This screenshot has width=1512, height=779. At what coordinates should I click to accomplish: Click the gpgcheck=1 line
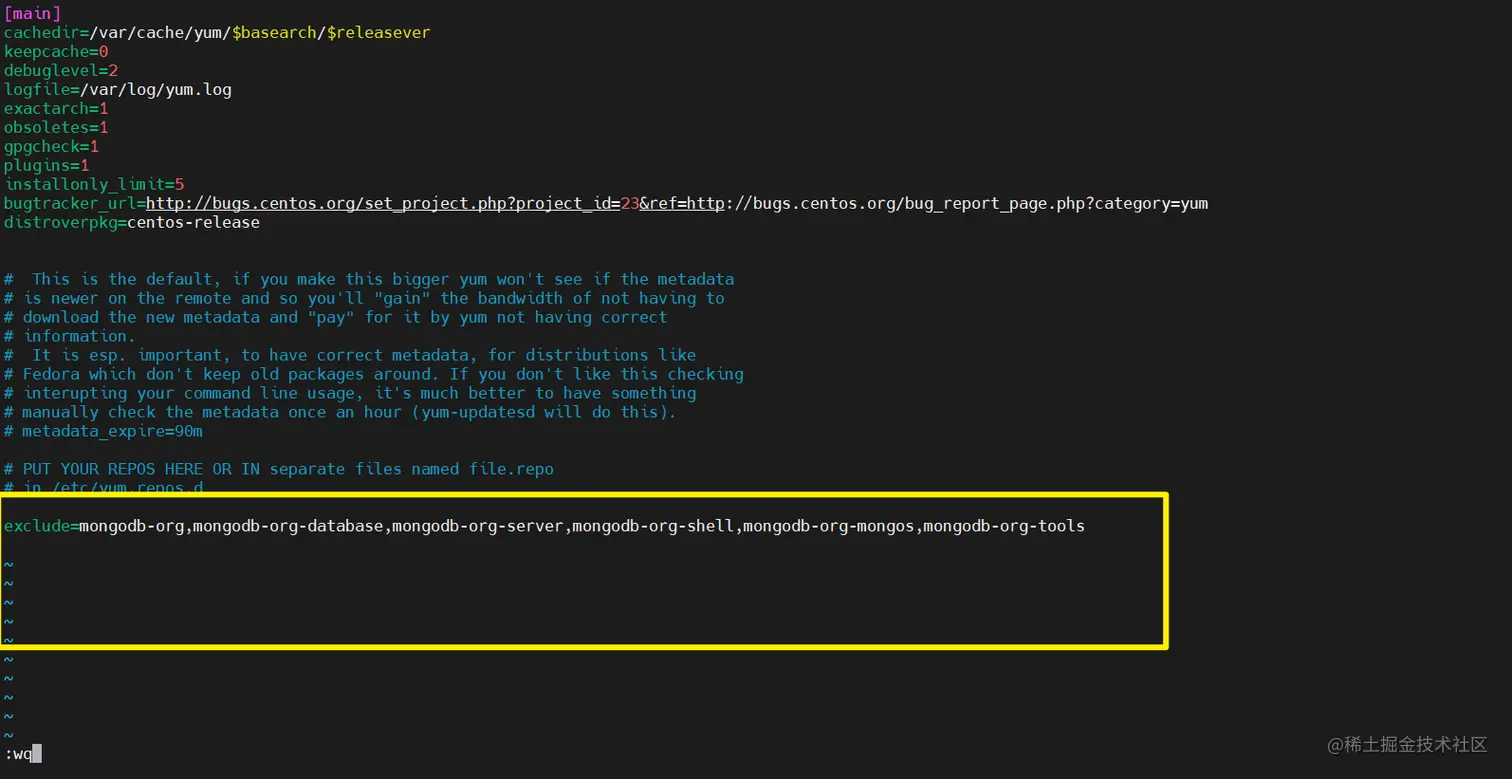52,147
